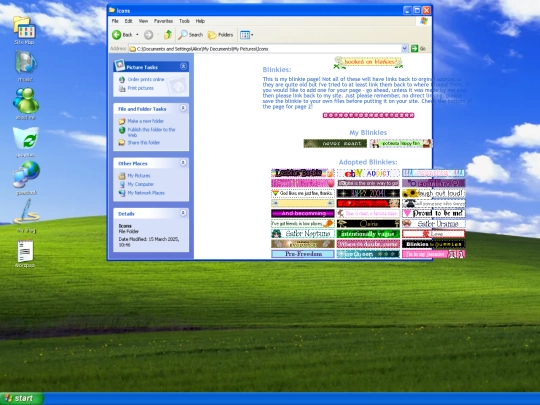Click Order prints online link
540x405 pixels.
tap(146, 79)
